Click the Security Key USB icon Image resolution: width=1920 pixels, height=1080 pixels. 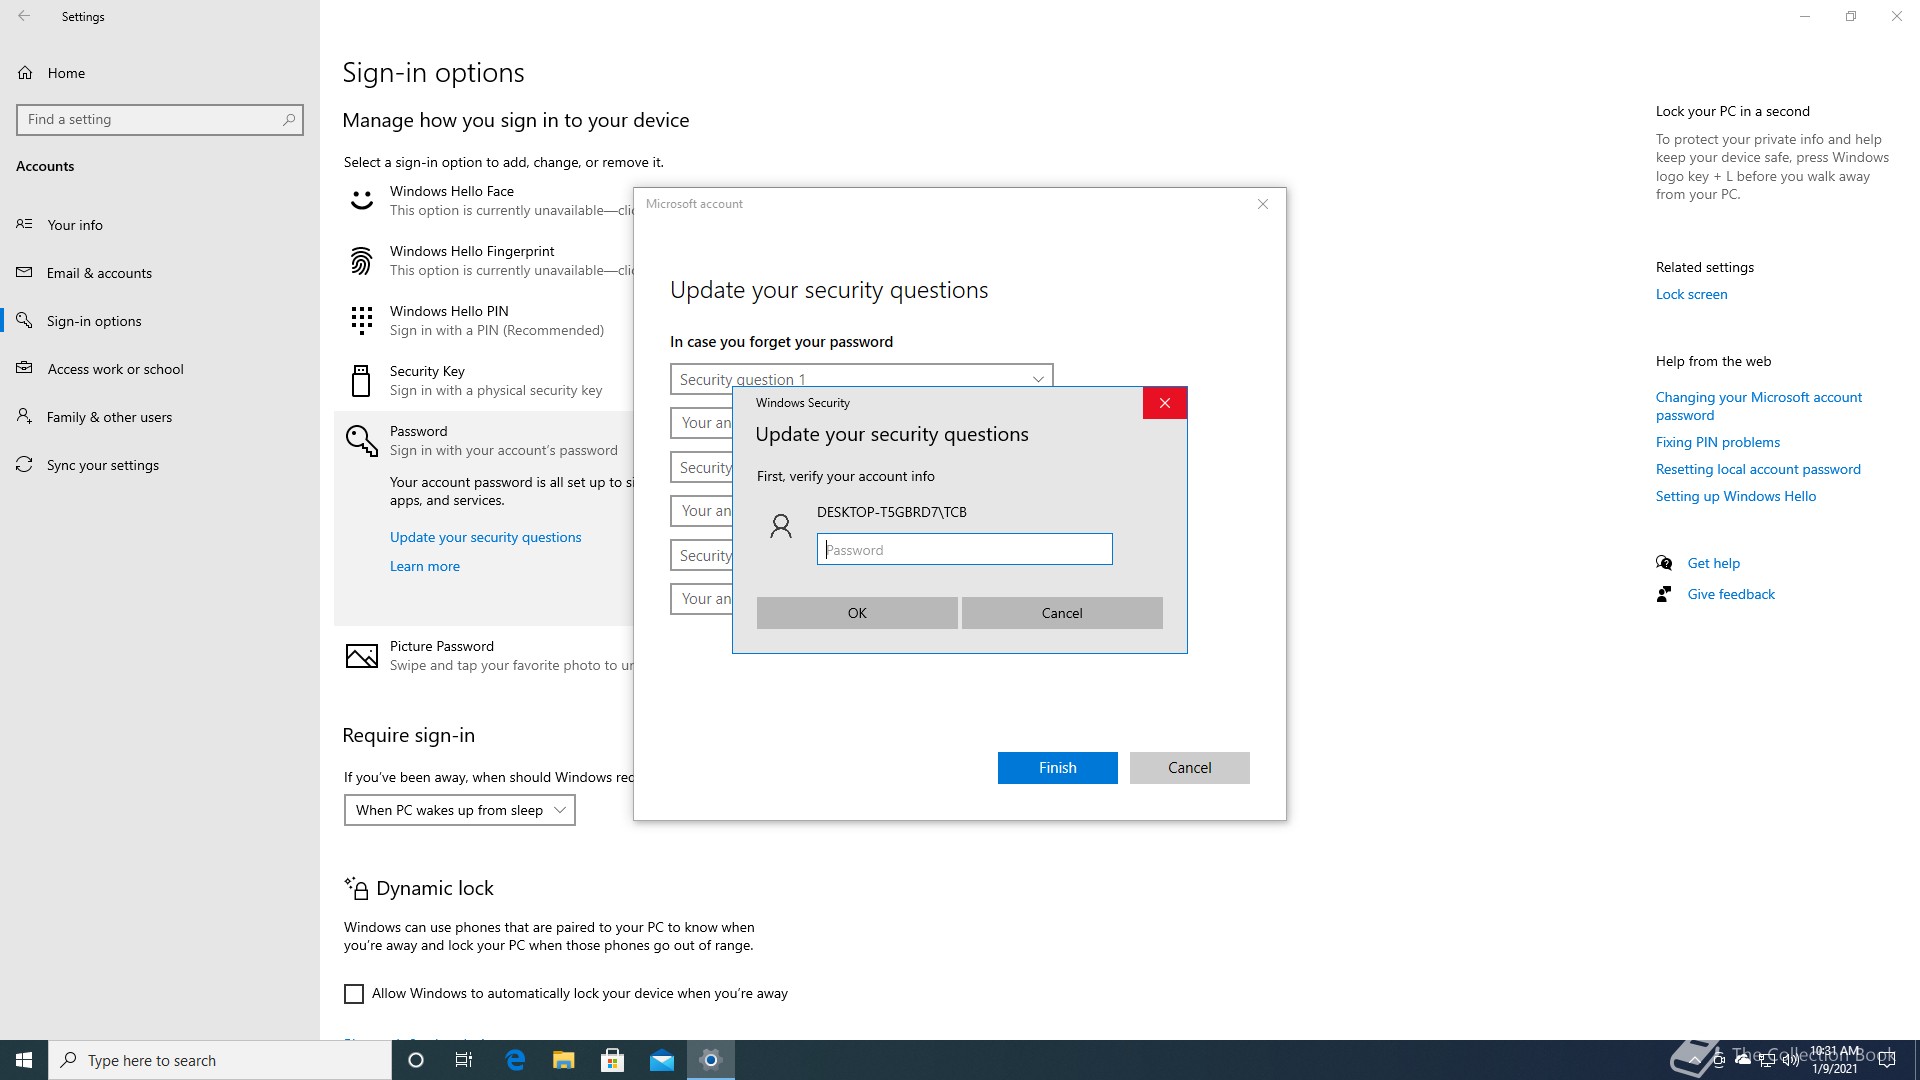tap(361, 381)
